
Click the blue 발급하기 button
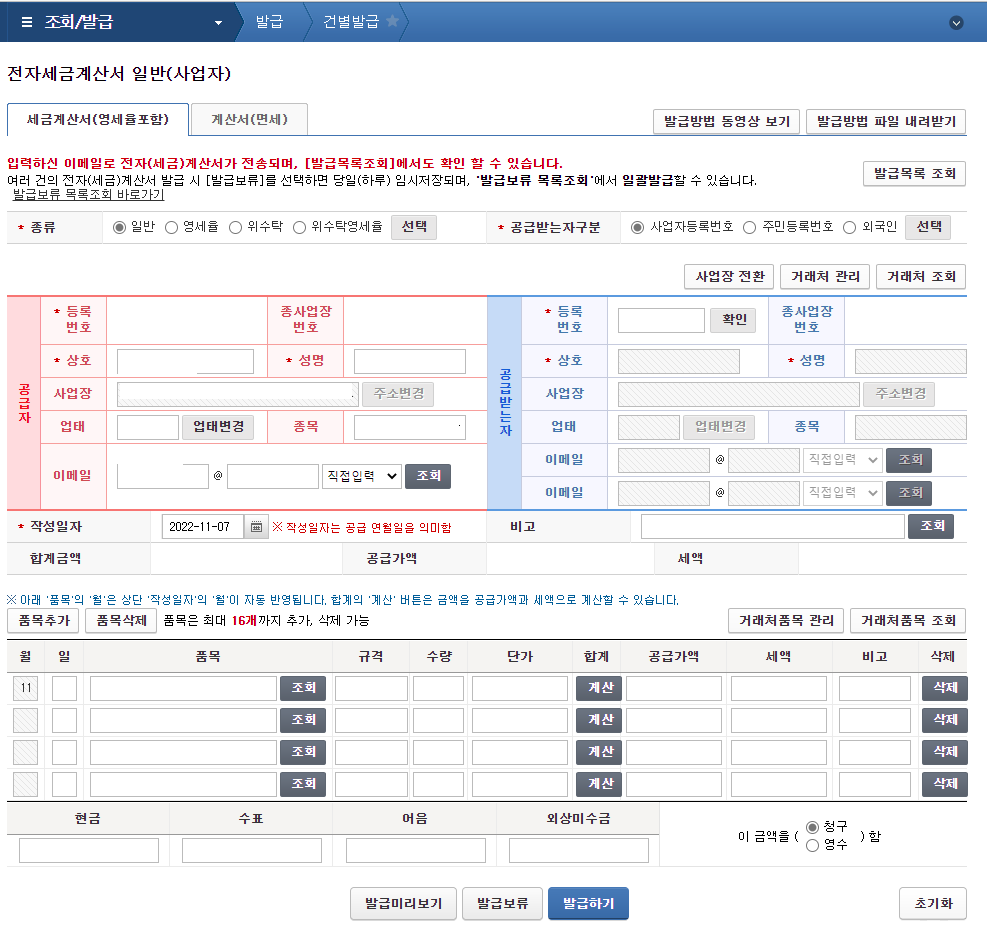click(x=588, y=903)
